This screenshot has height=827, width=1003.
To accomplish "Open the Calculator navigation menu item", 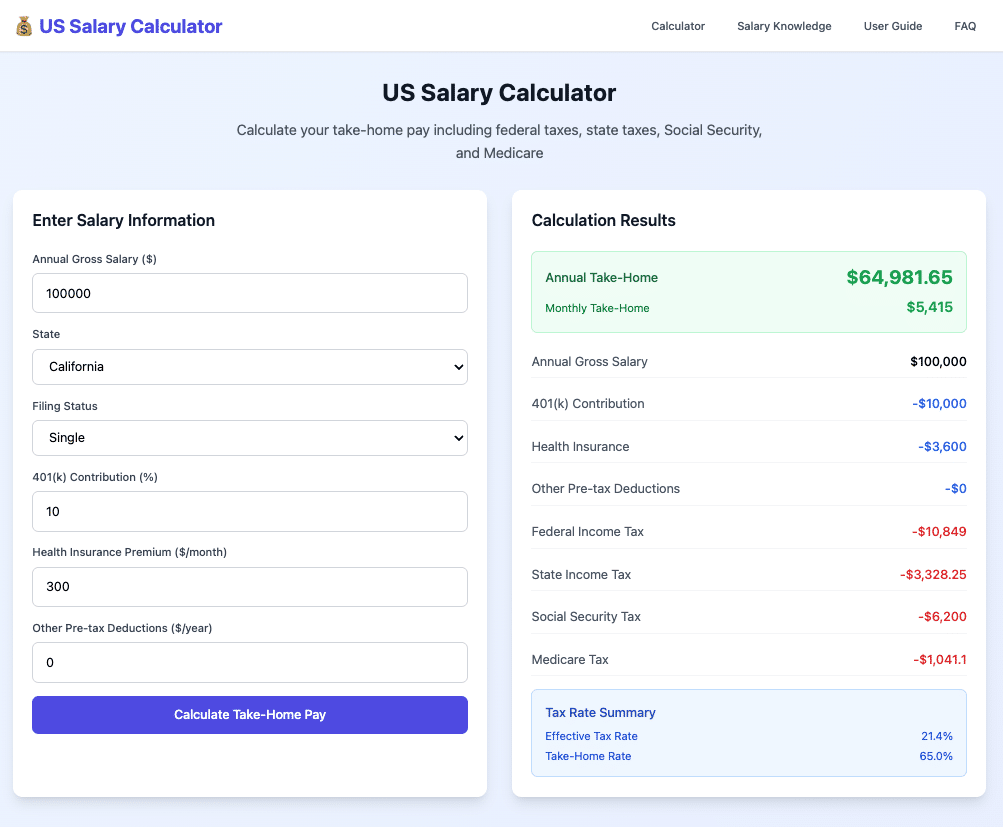I will (677, 26).
